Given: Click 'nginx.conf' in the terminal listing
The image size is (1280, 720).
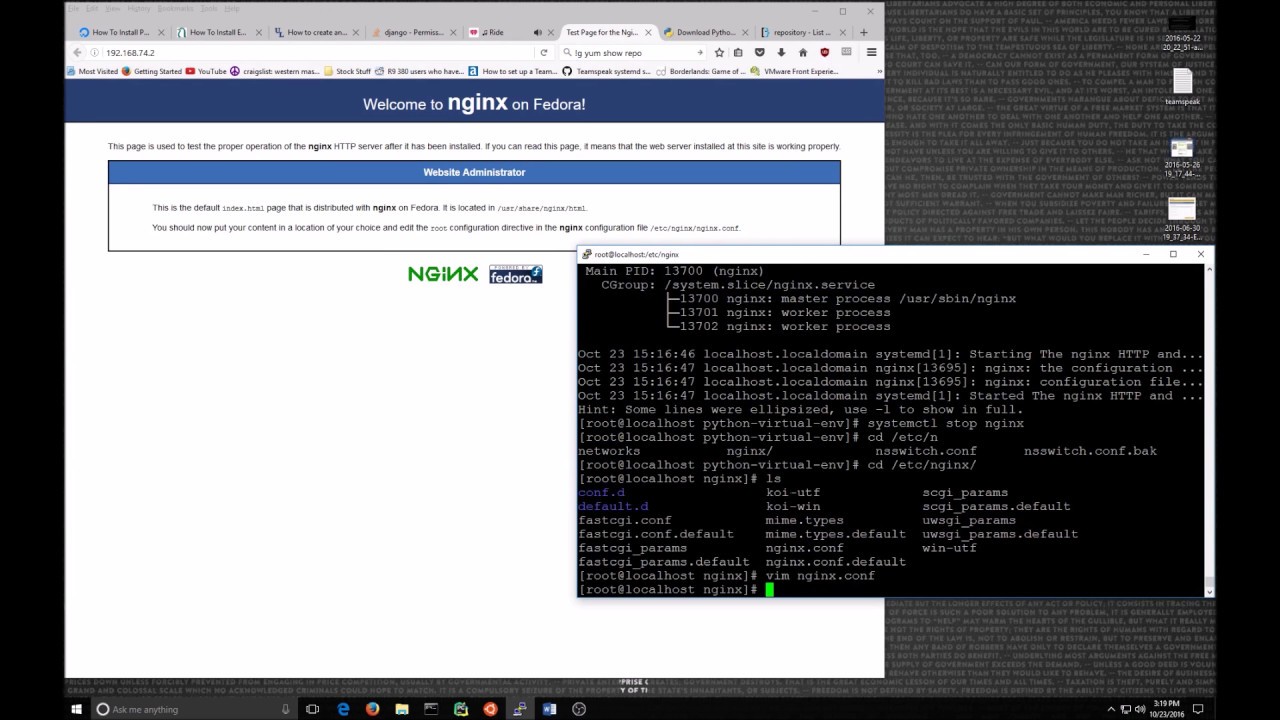Looking at the screenshot, I should [x=804, y=548].
